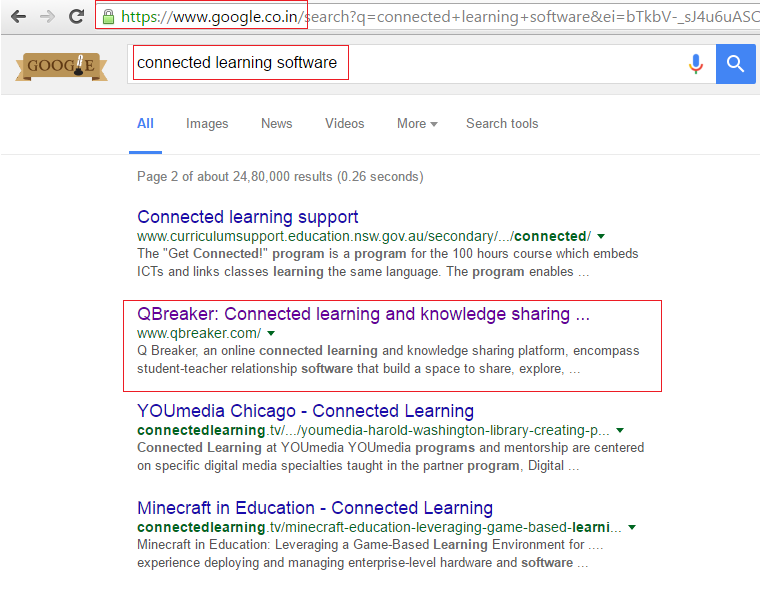Click the connectedlearning.tv youmedia URL text

tap(373, 430)
